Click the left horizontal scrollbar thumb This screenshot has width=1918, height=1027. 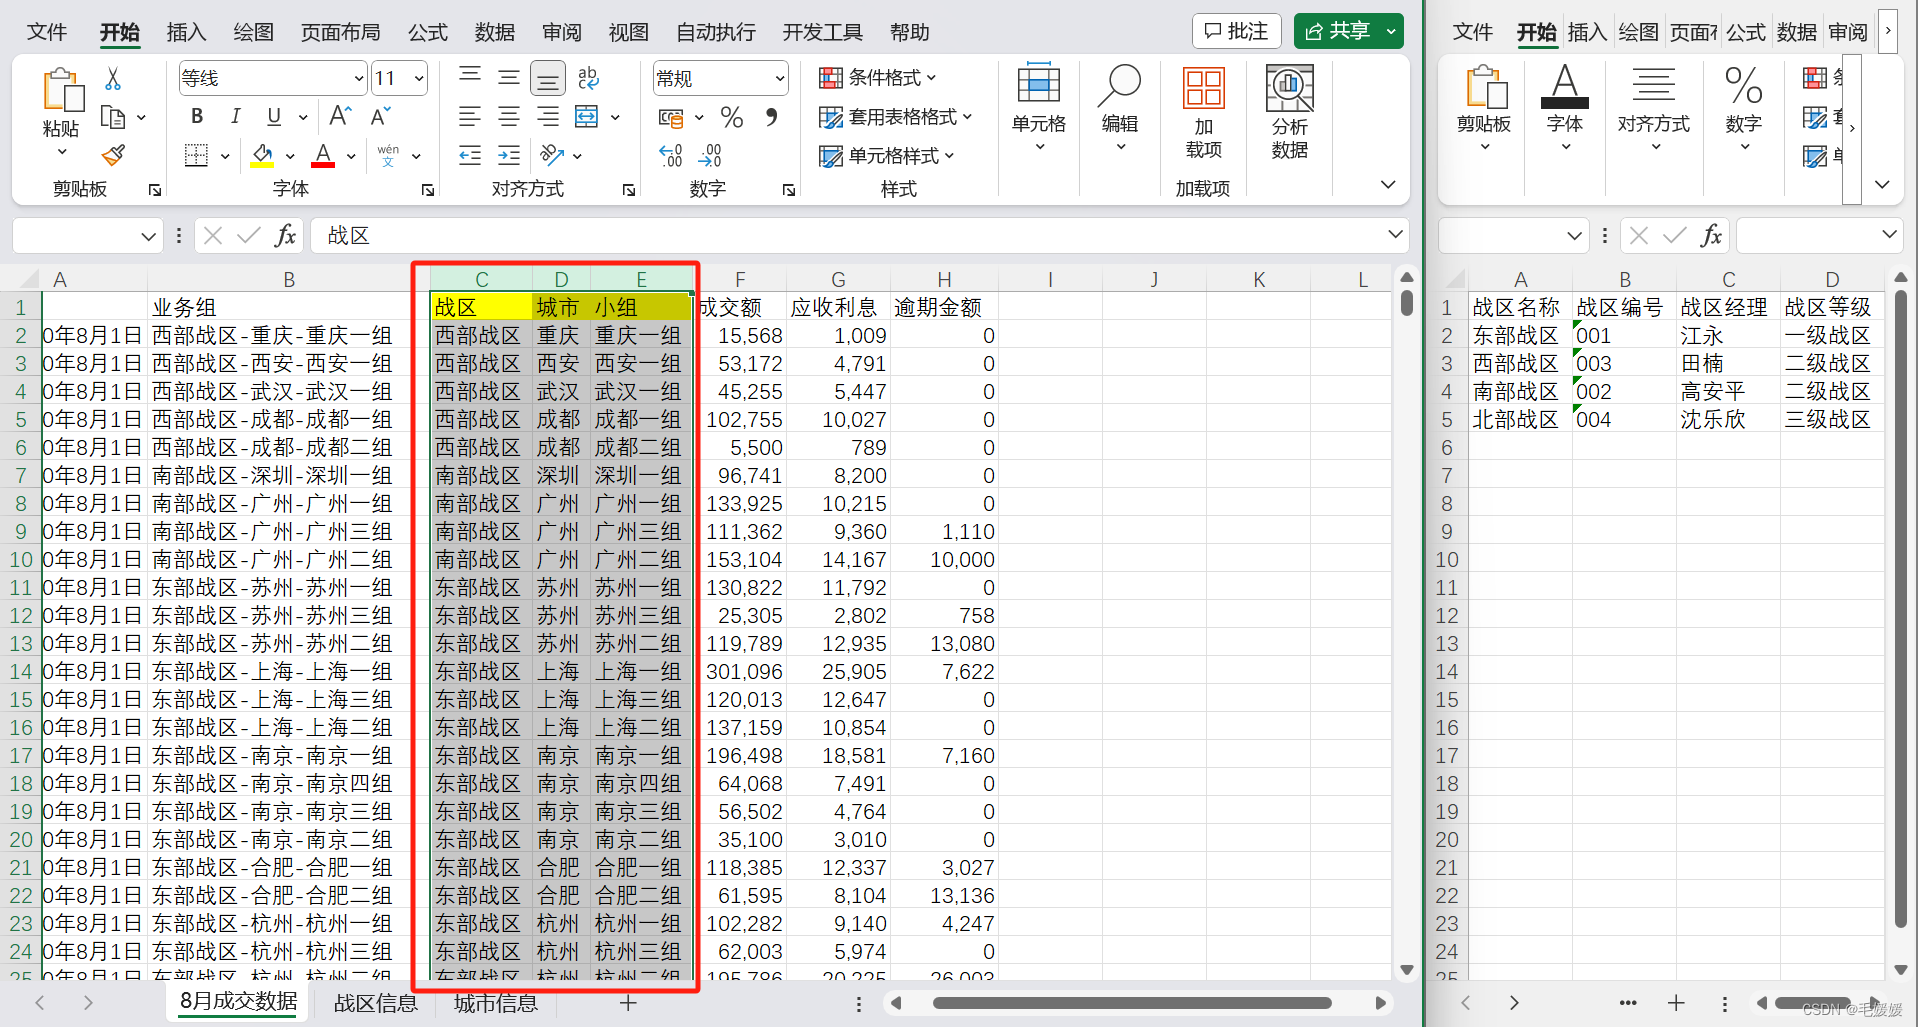point(1131,1003)
